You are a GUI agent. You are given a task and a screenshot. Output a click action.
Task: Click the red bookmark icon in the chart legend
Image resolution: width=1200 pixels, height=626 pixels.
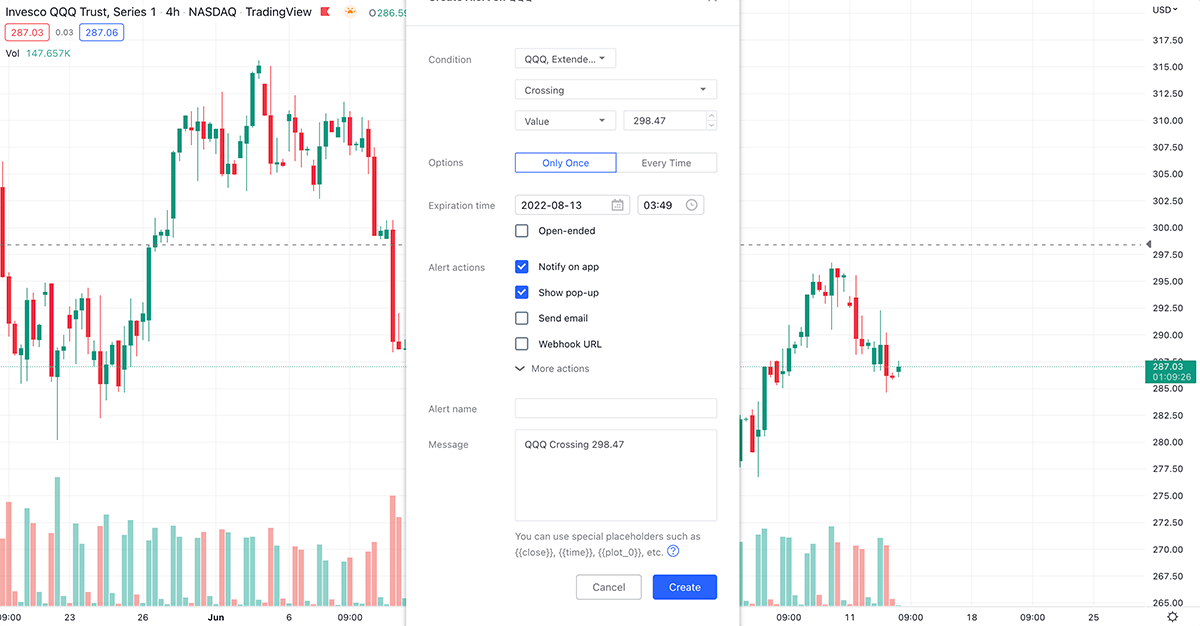tap(324, 11)
